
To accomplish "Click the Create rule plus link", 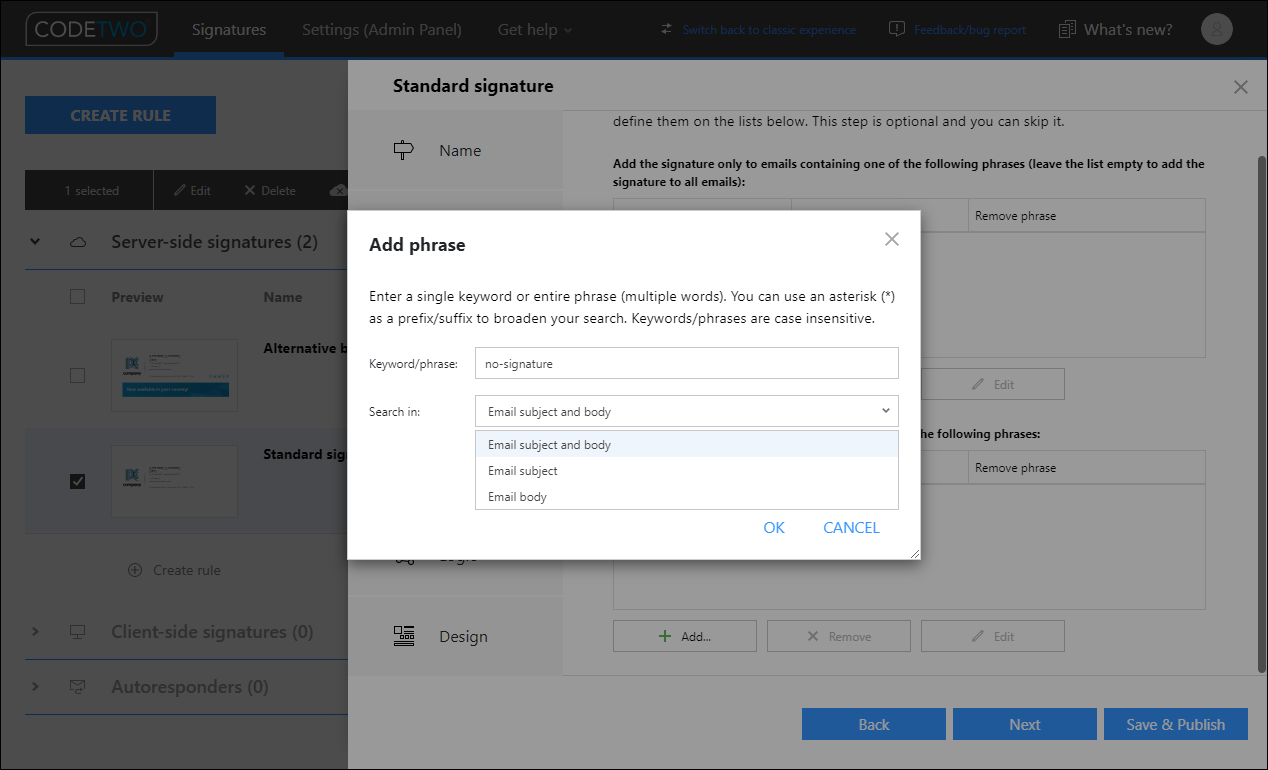I will coord(175,570).
